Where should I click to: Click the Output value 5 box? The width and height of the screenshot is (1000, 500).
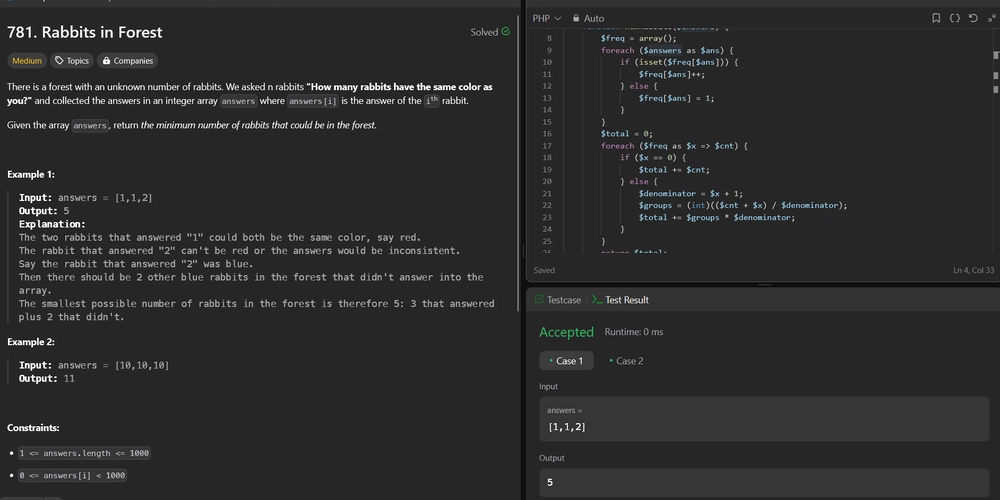763,483
